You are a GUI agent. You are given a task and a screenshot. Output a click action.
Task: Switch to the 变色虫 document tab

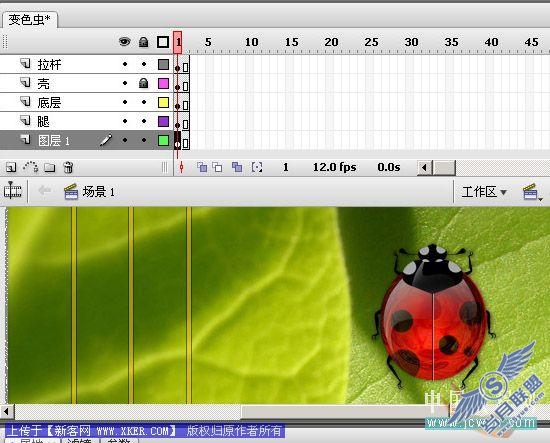[29, 20]
